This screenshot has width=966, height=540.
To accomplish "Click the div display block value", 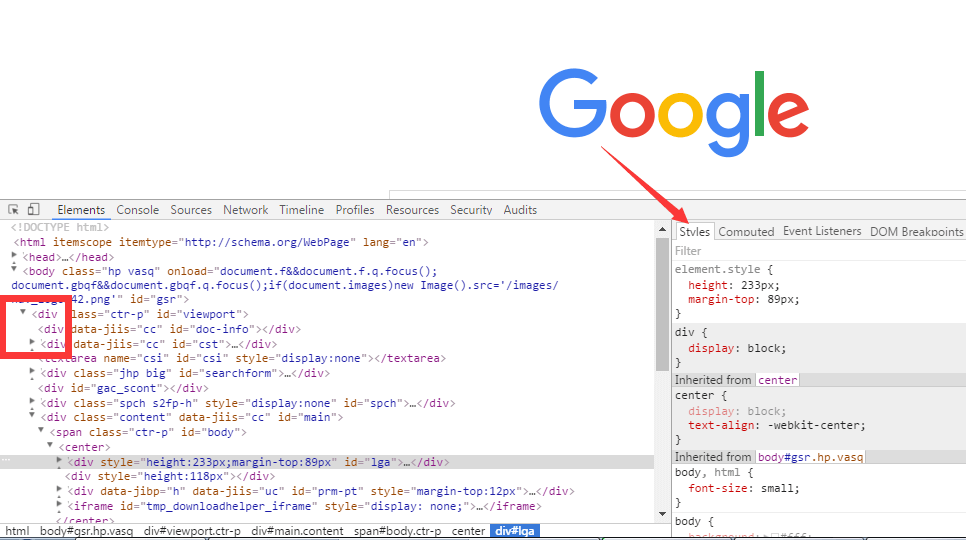I will tap(766, 348).
